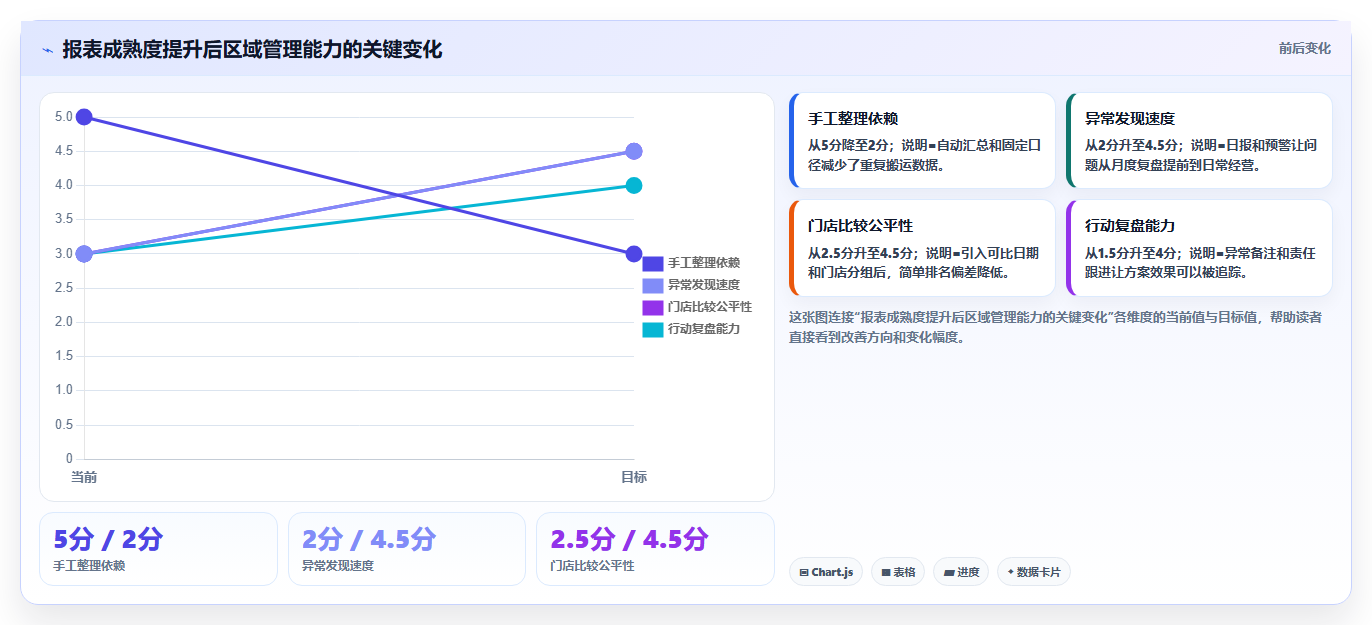Click the 5.0 y-axis tick label
Screen dimensions: 1372x625
(63, 117)
